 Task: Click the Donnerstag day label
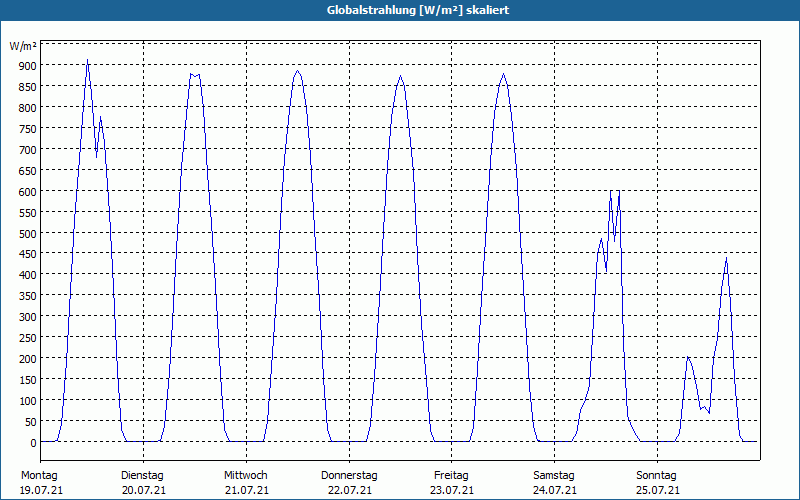point(349,476)
